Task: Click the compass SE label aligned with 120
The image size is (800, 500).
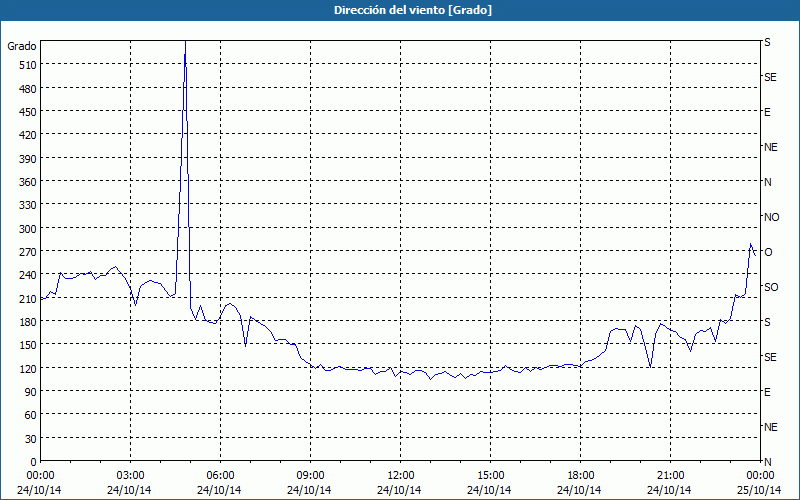Action: click(x=770, y=357)
